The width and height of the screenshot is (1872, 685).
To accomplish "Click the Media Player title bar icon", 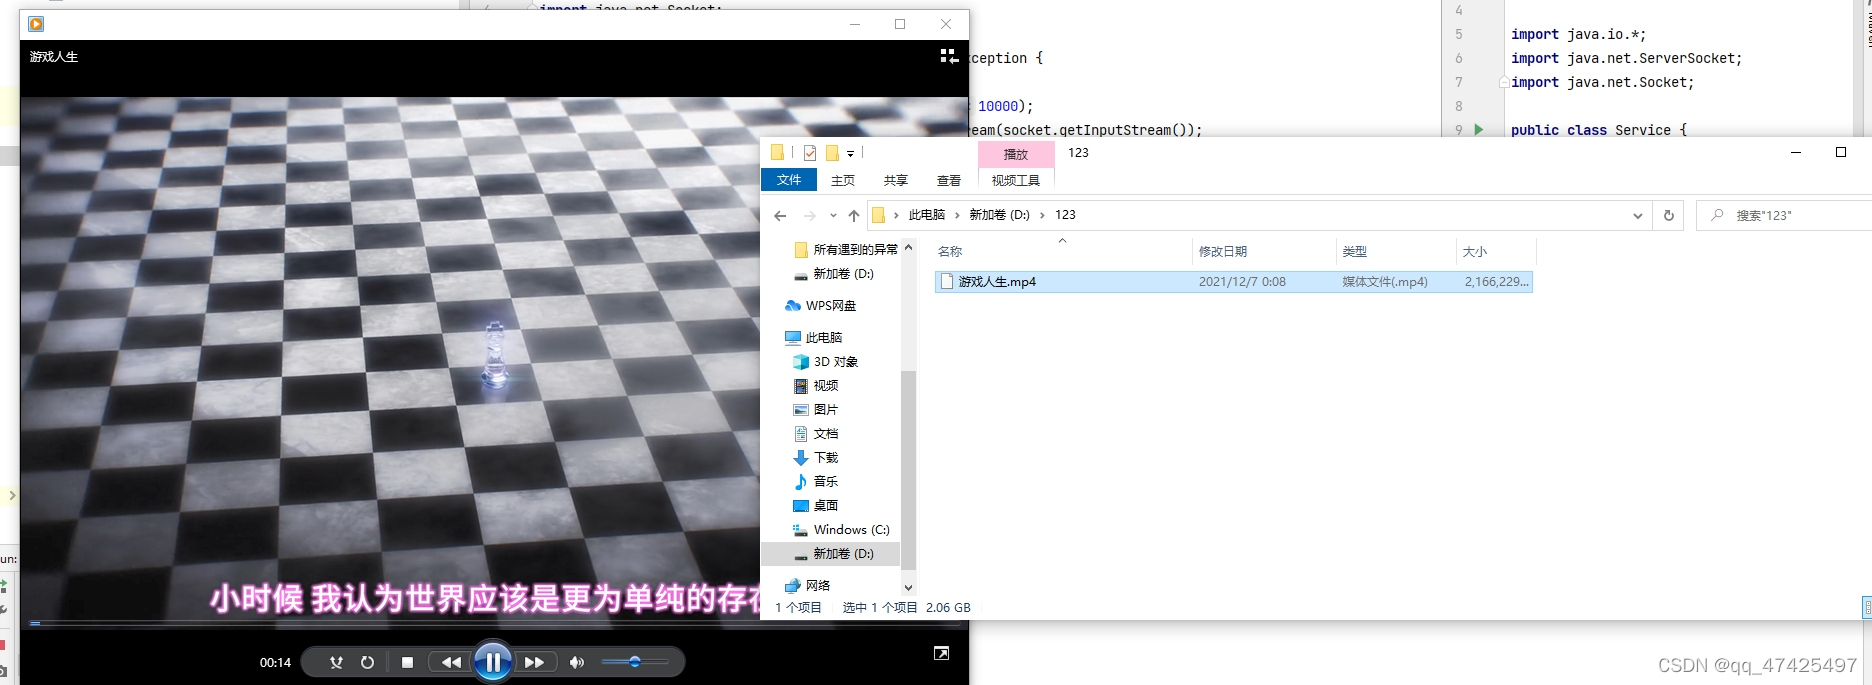I will tap(36, 24).
